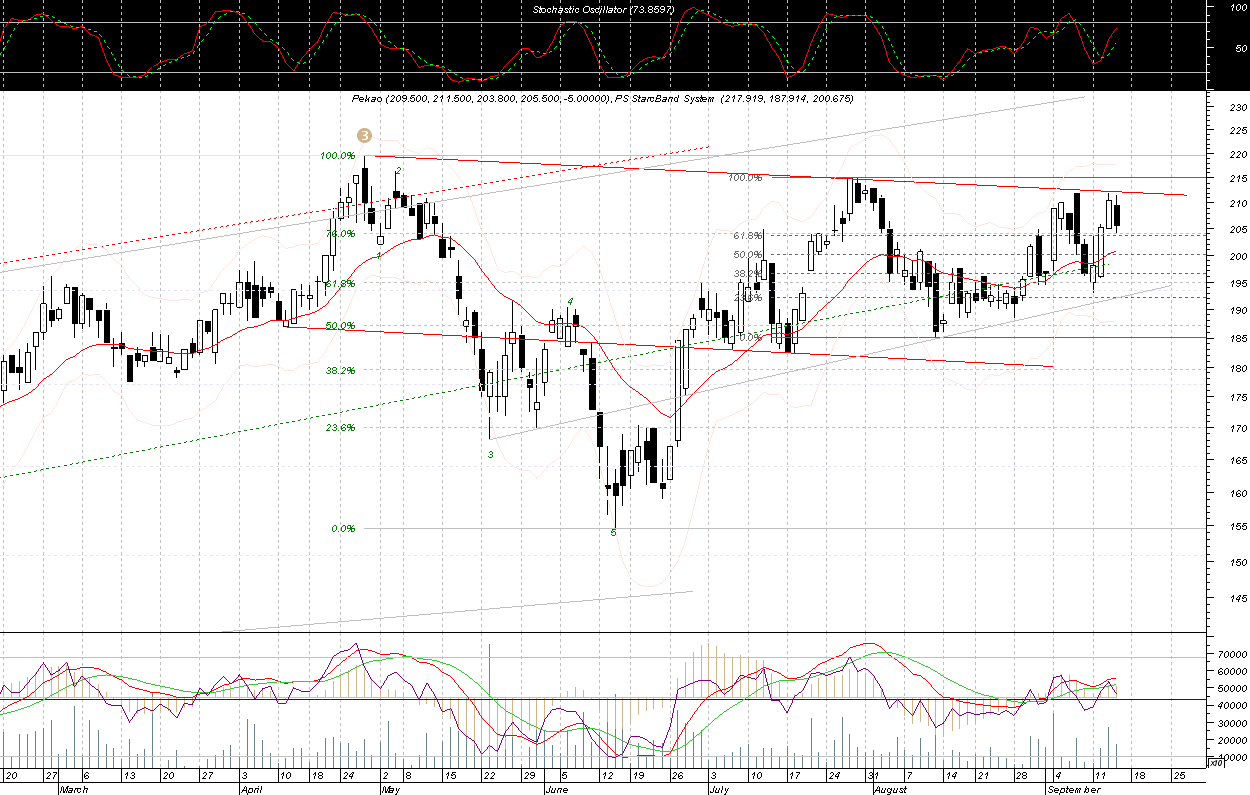Select the 215 price axis label
The image size is (1250, 795).
[x=1236, y=179]
